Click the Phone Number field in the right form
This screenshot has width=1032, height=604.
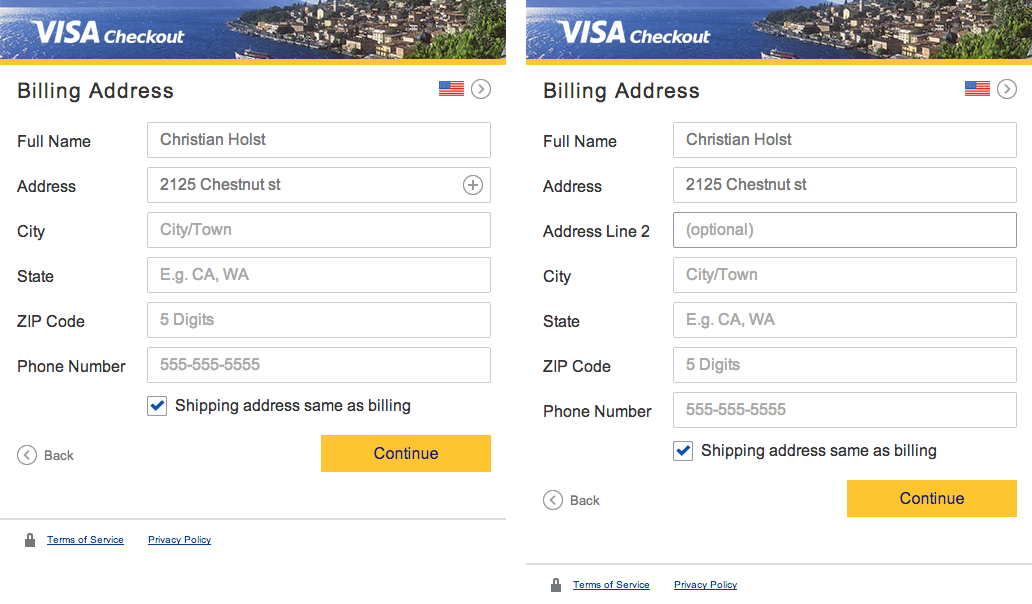tap(844, 410)
